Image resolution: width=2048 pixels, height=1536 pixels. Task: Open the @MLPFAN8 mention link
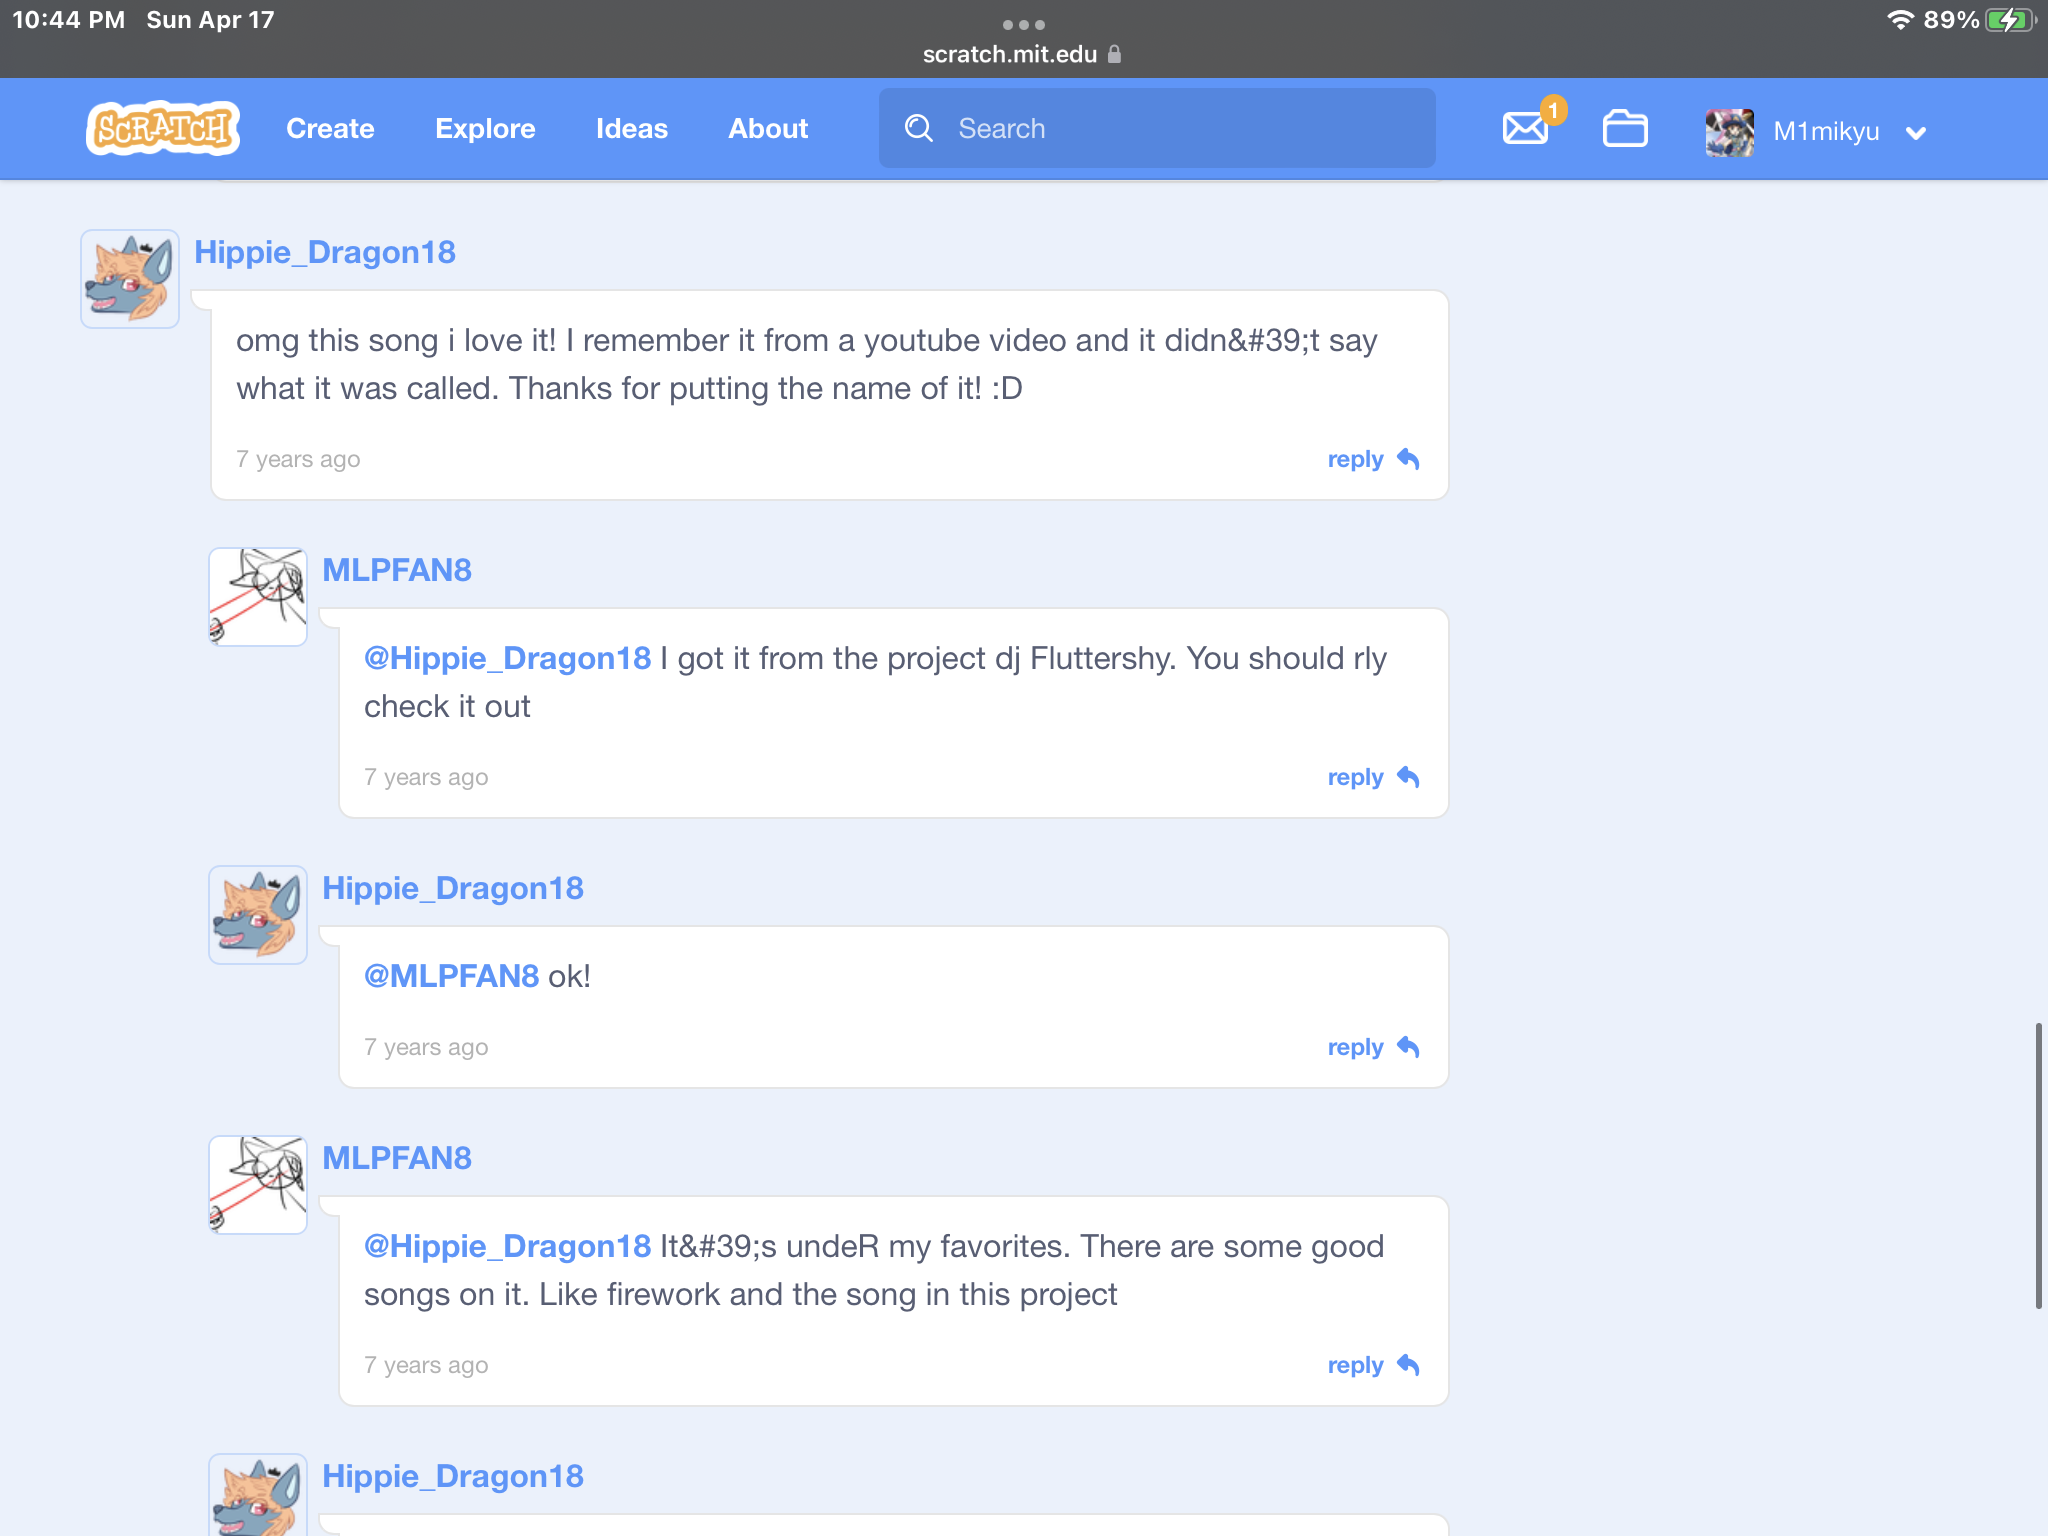(451, 976)
